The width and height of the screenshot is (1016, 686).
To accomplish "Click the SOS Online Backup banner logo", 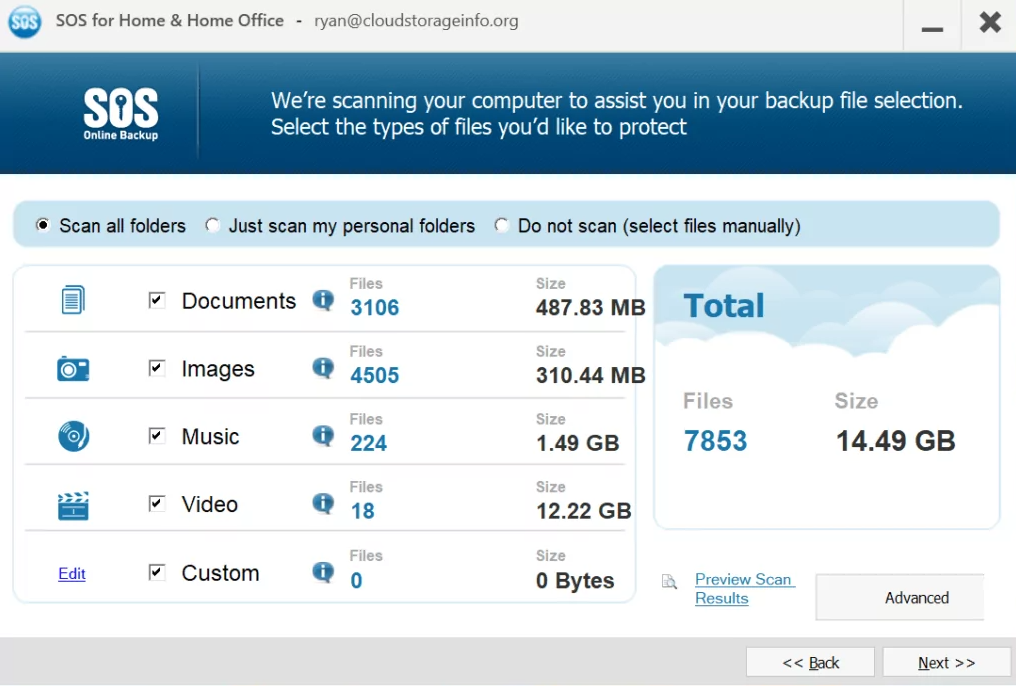I will pyautogui.click(x=121, y=114).
